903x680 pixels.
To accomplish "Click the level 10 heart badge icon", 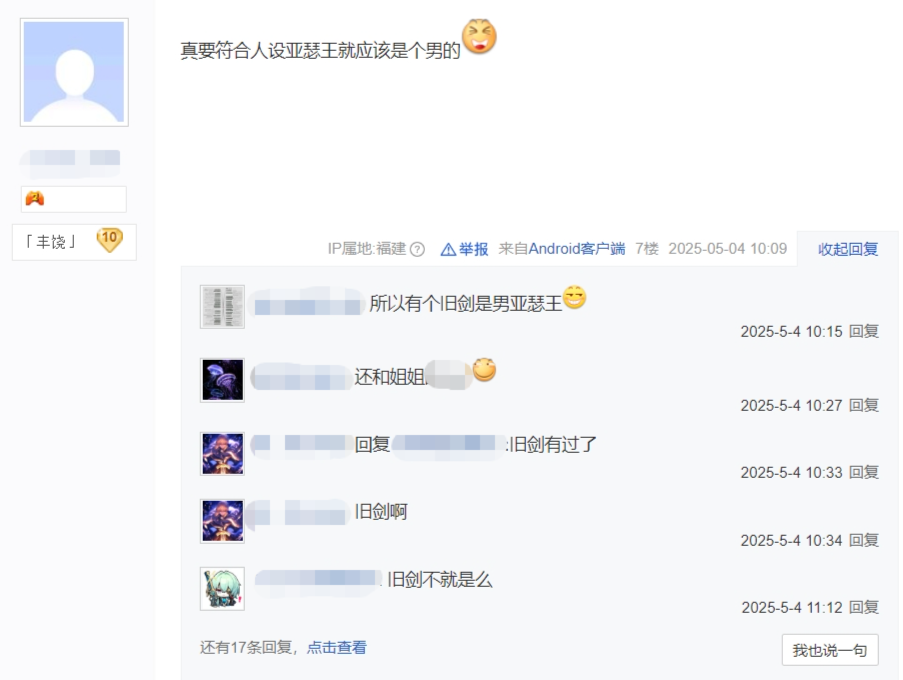I will (x=109, y=240).
